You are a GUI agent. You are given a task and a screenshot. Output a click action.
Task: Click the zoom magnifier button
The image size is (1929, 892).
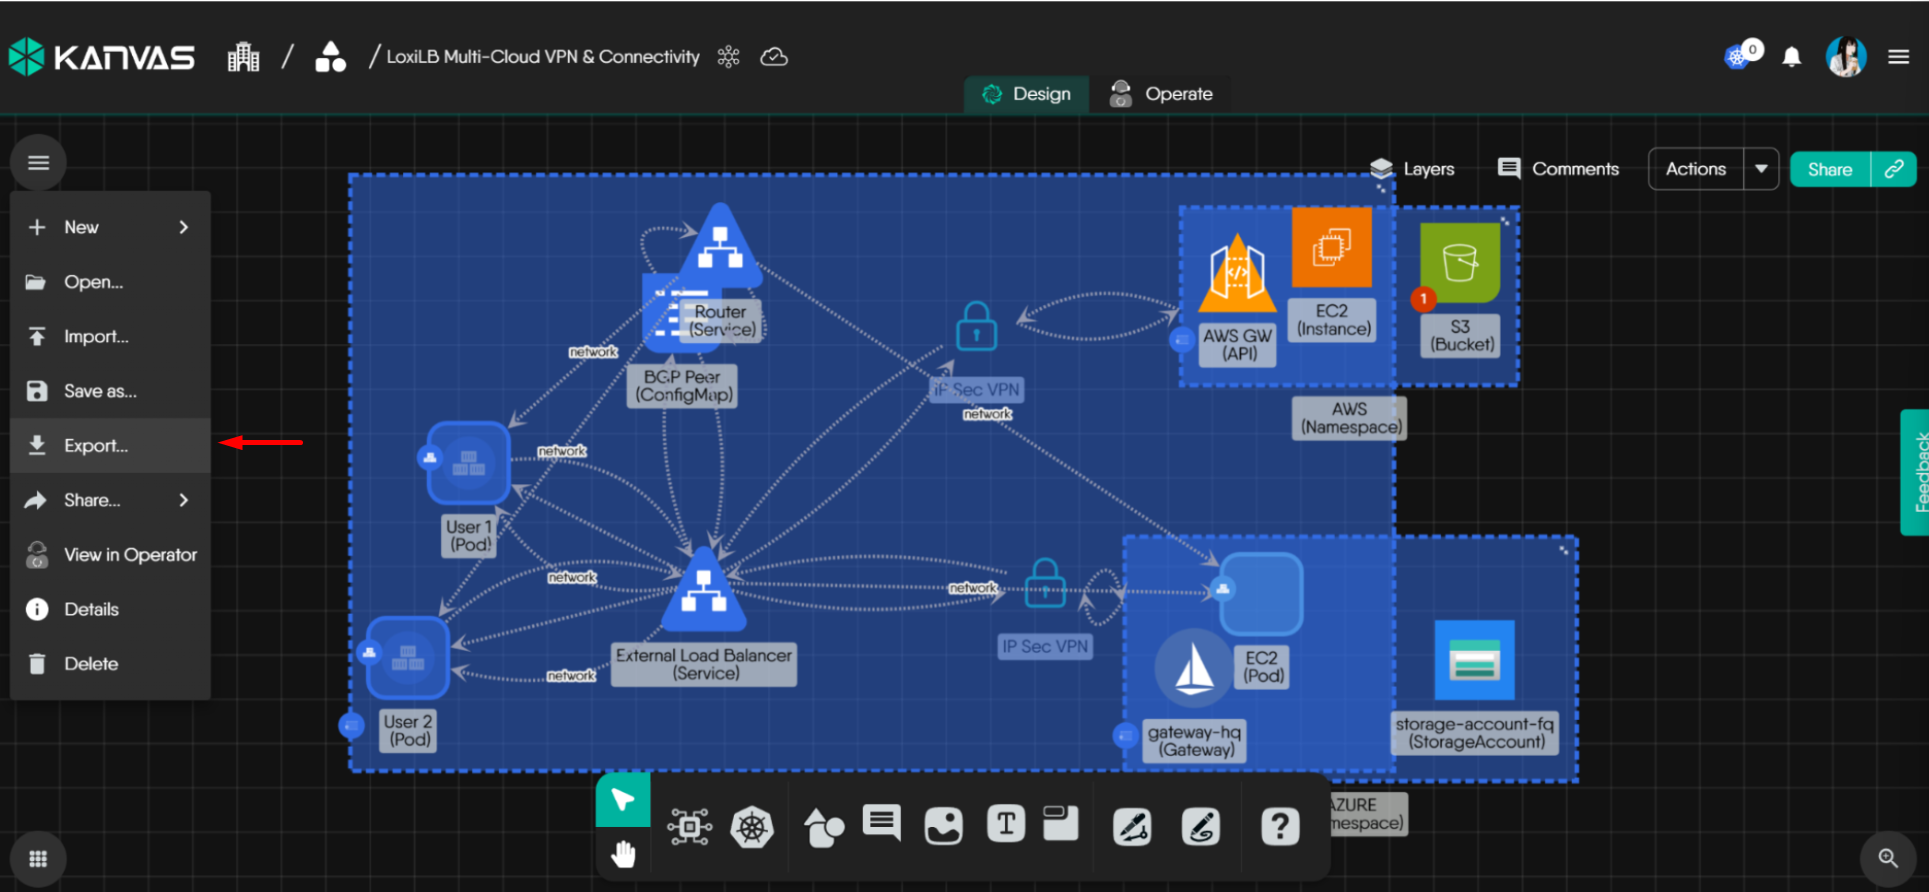[x=1888, y=857]
